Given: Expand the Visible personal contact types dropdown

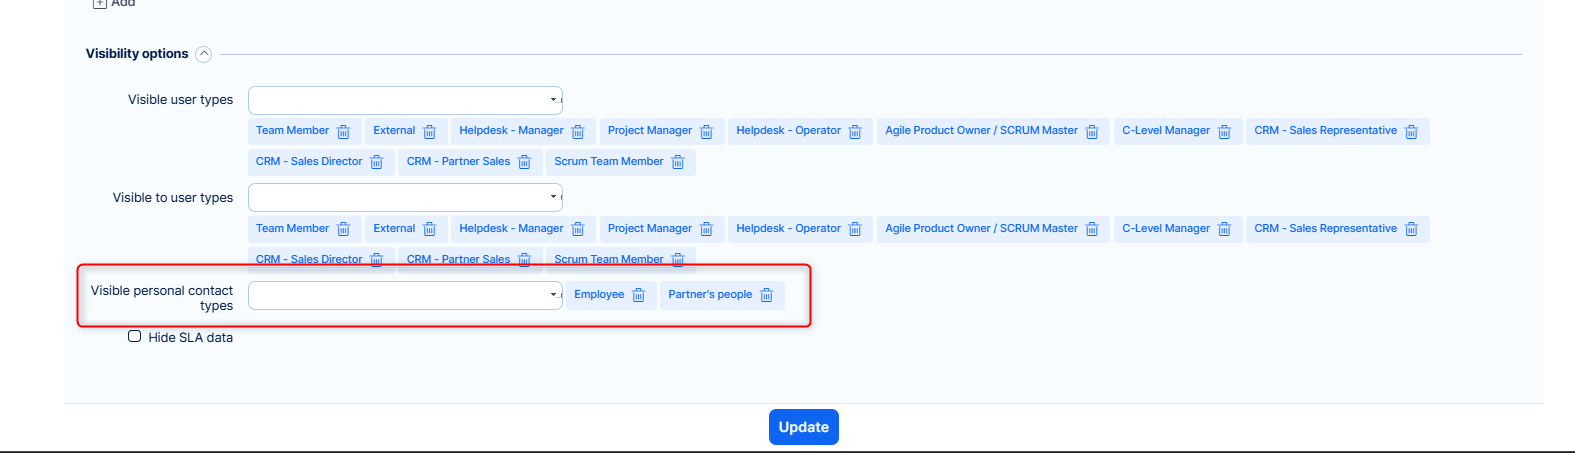Looking at the screenshot, I should click(x=405, y=295).
